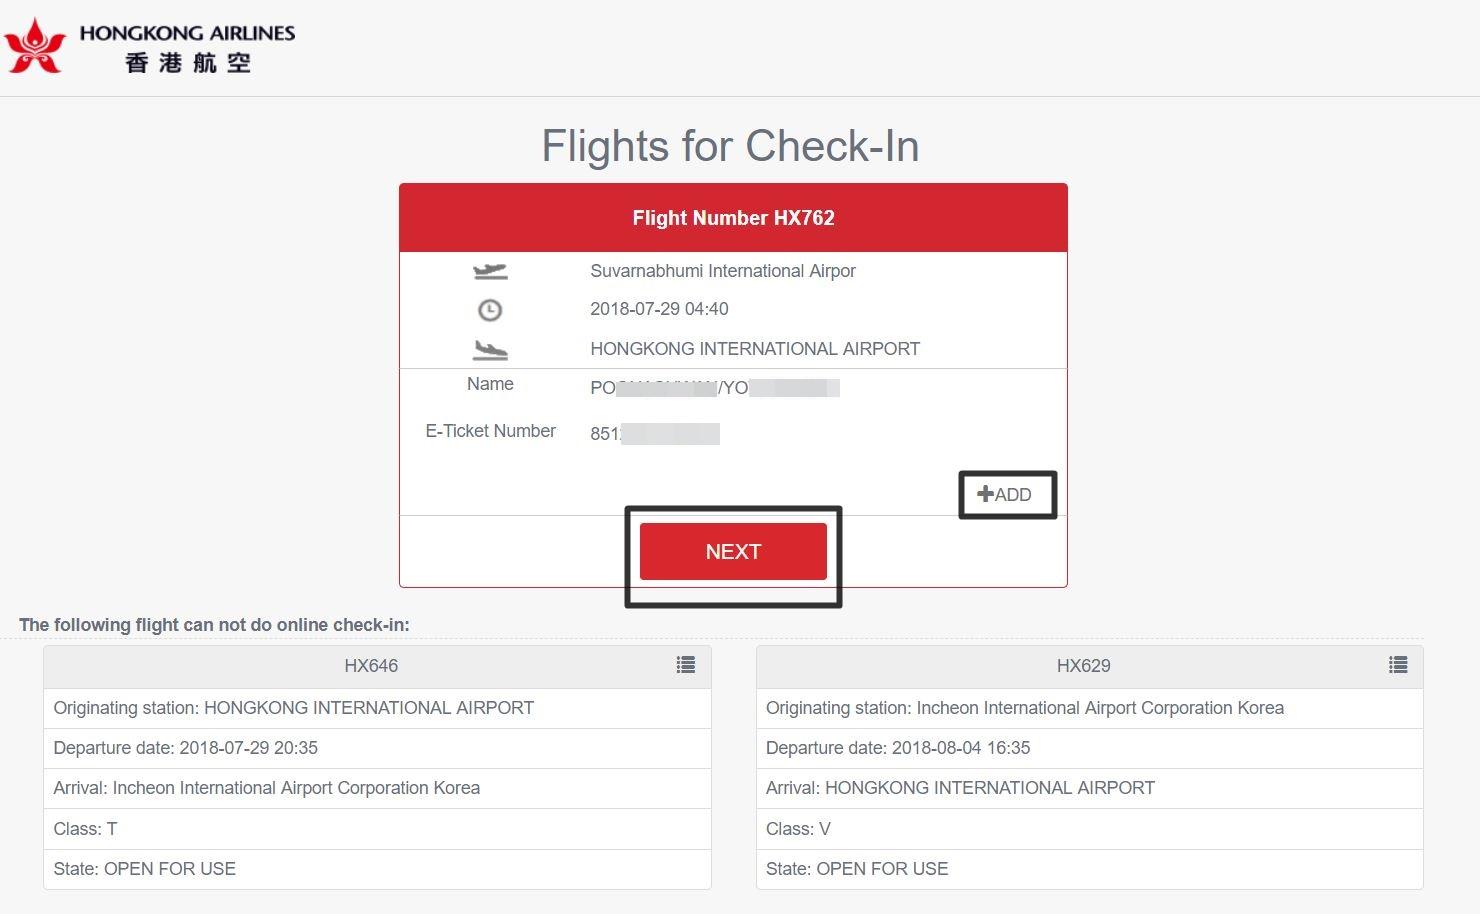Select the Flight Number HX762 header bar
The height and width of the screenshot is (914, 1480).
(733, 217)
